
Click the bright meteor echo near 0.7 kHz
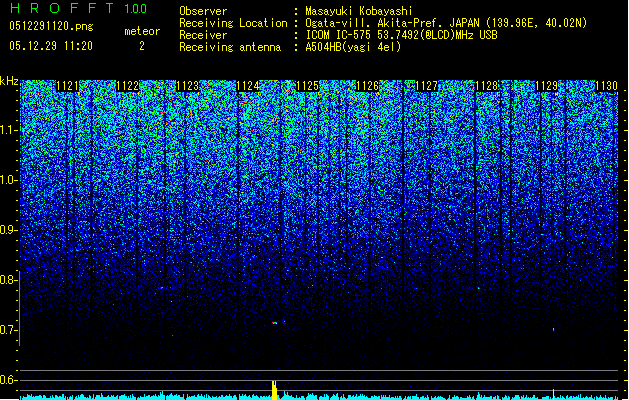click(275, 323)
